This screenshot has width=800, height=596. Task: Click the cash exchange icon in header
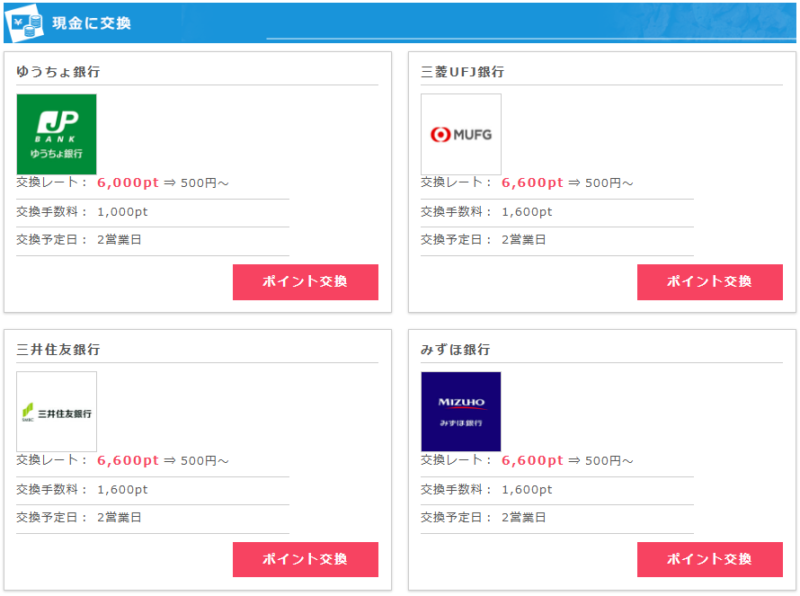point(24,23)
